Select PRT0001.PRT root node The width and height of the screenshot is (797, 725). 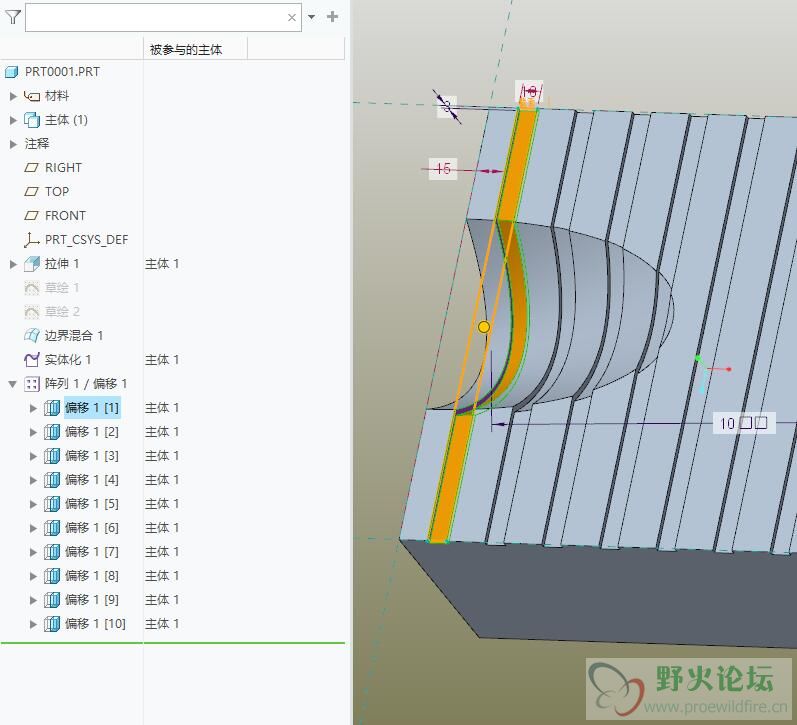(62, 72)
